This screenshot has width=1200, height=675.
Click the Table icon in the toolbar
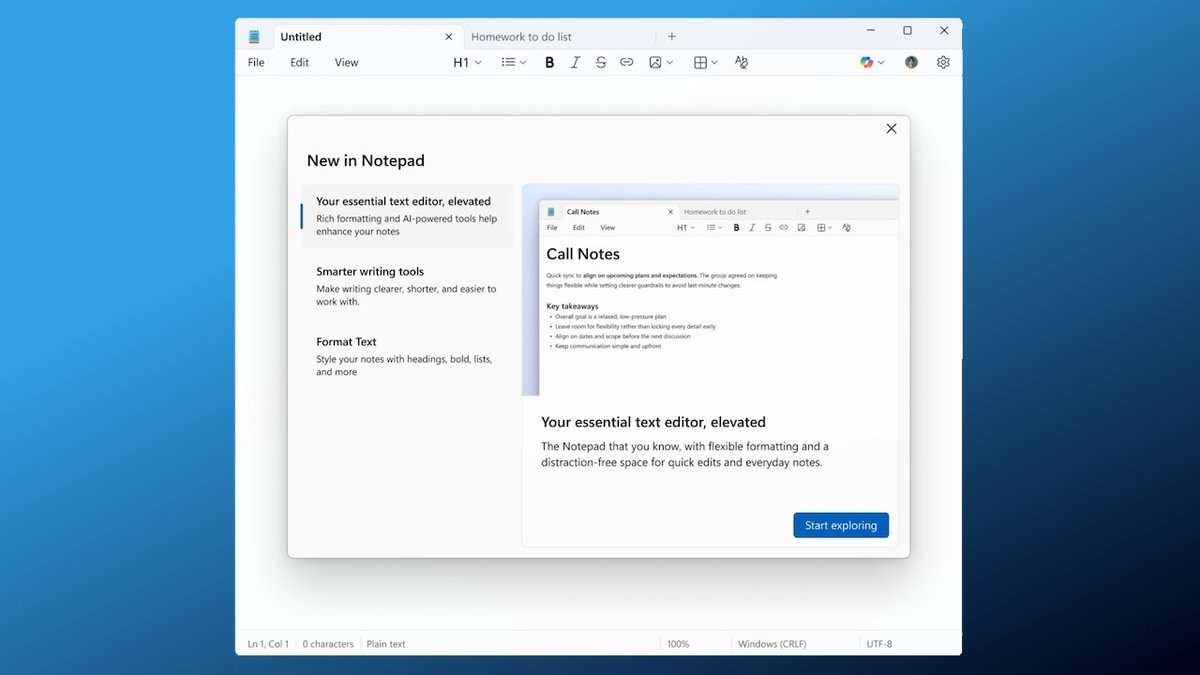click(700, 62)
